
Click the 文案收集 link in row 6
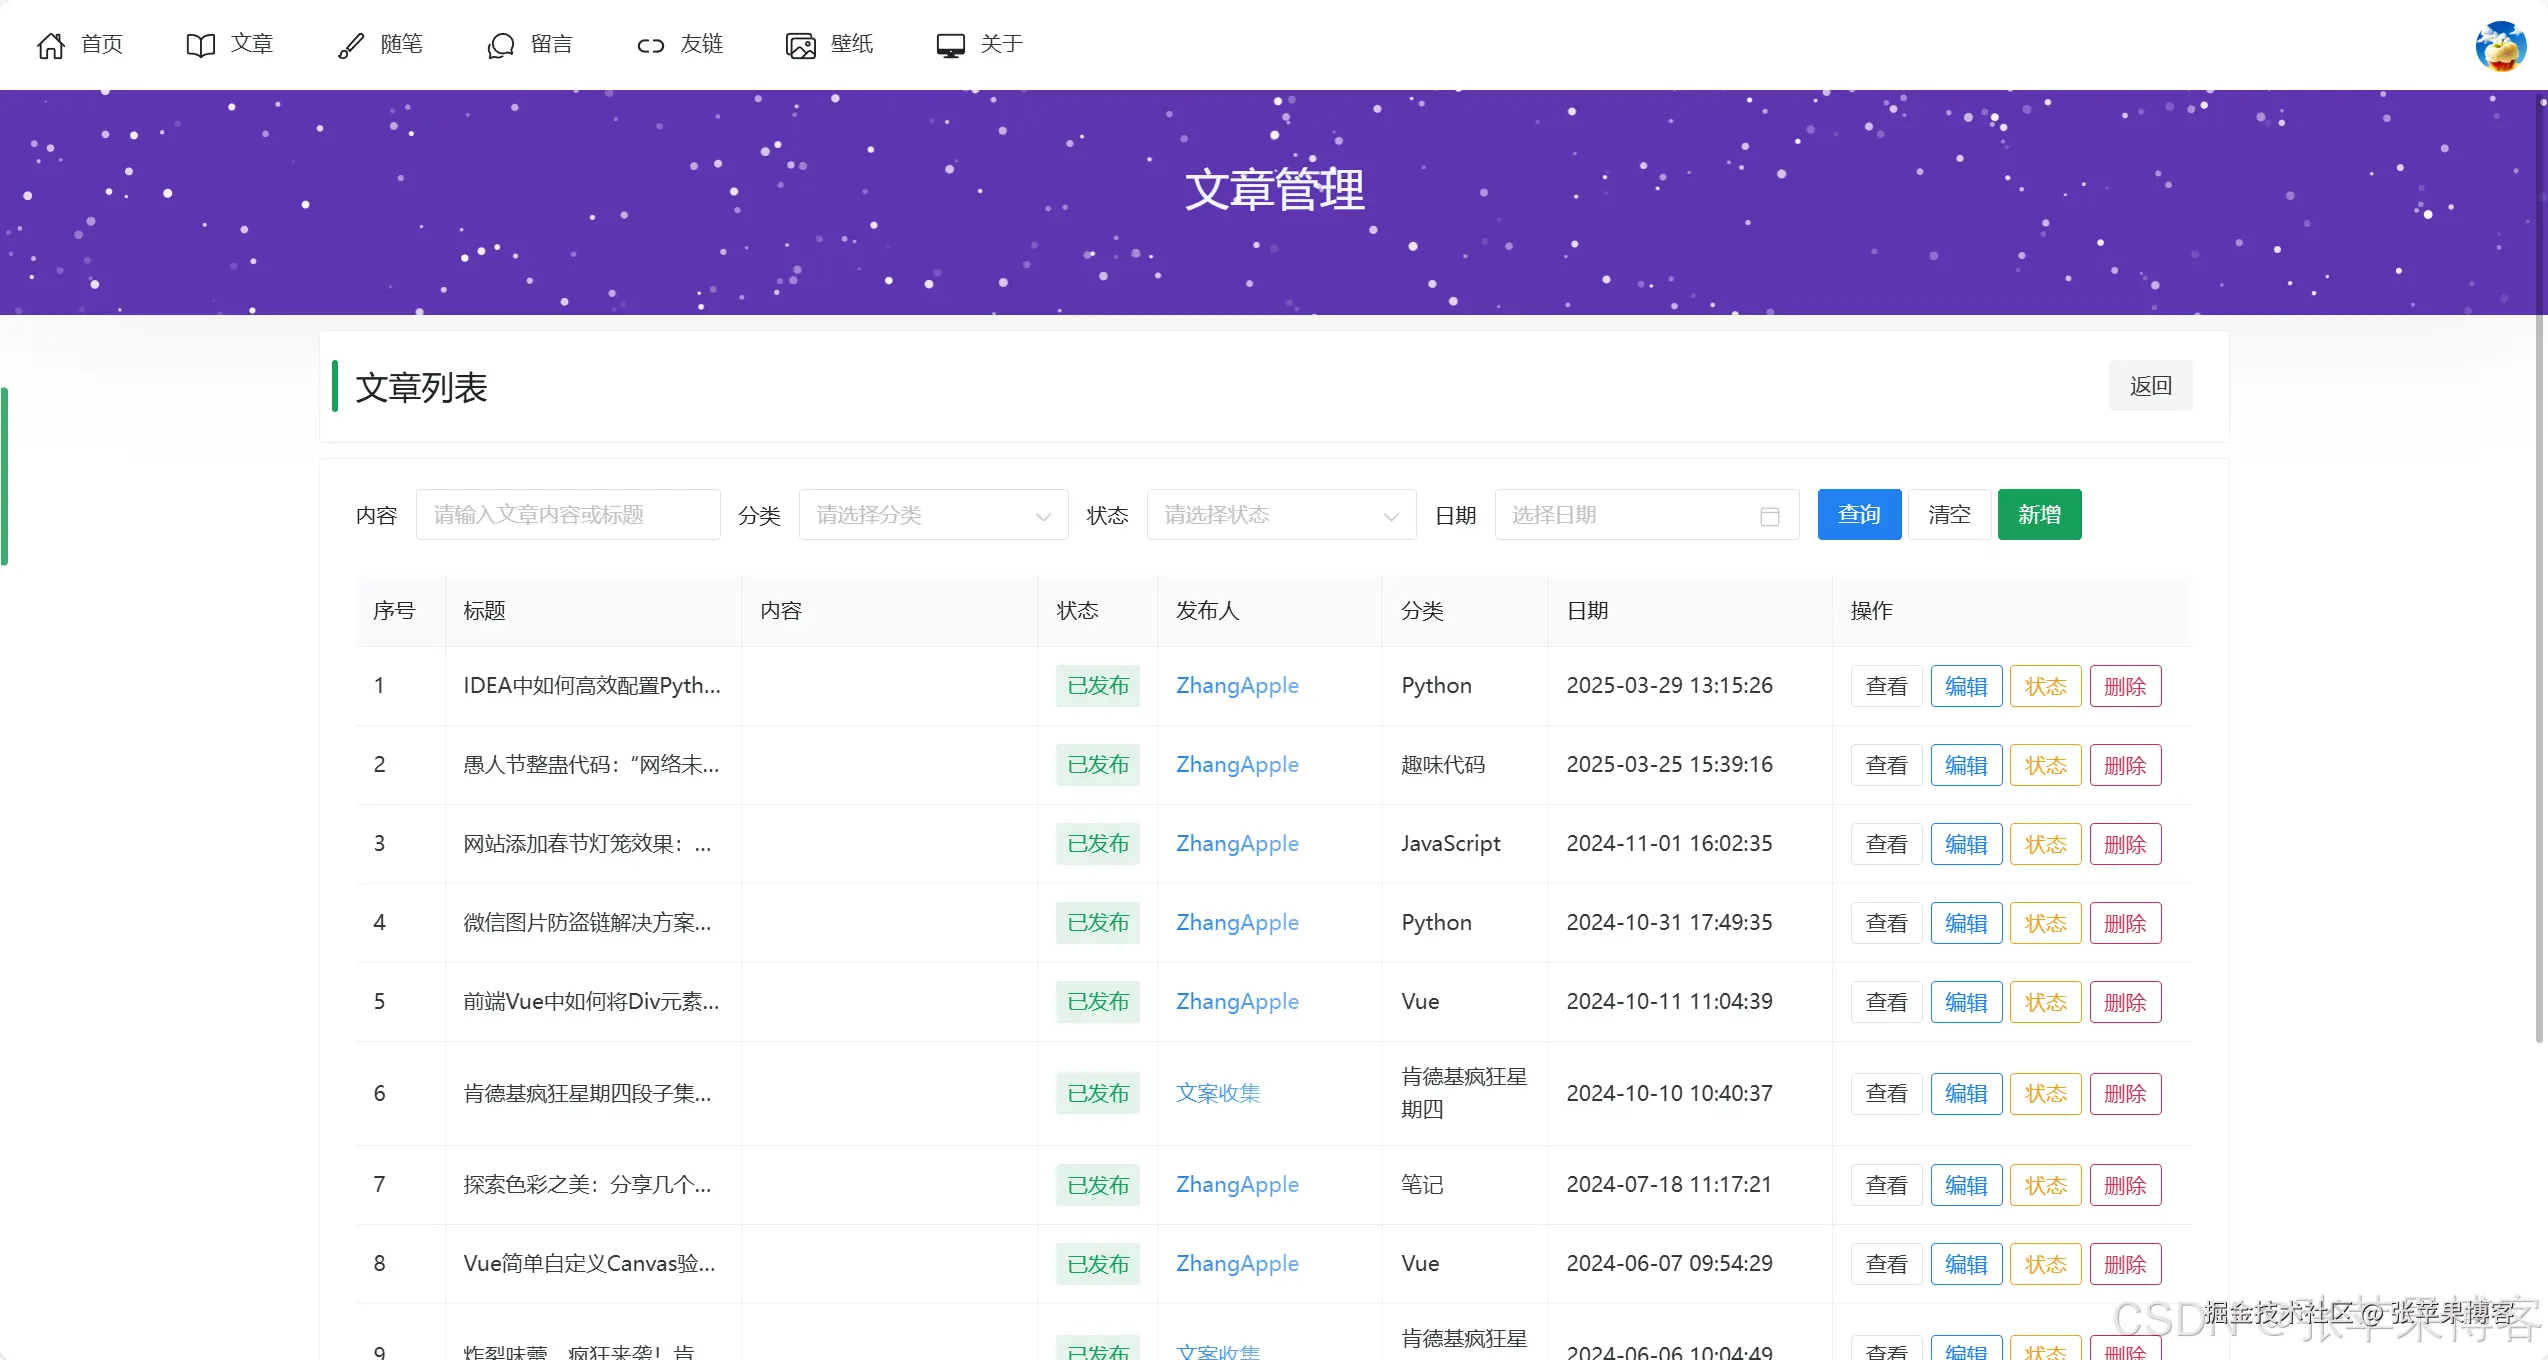(1218, 1093)
